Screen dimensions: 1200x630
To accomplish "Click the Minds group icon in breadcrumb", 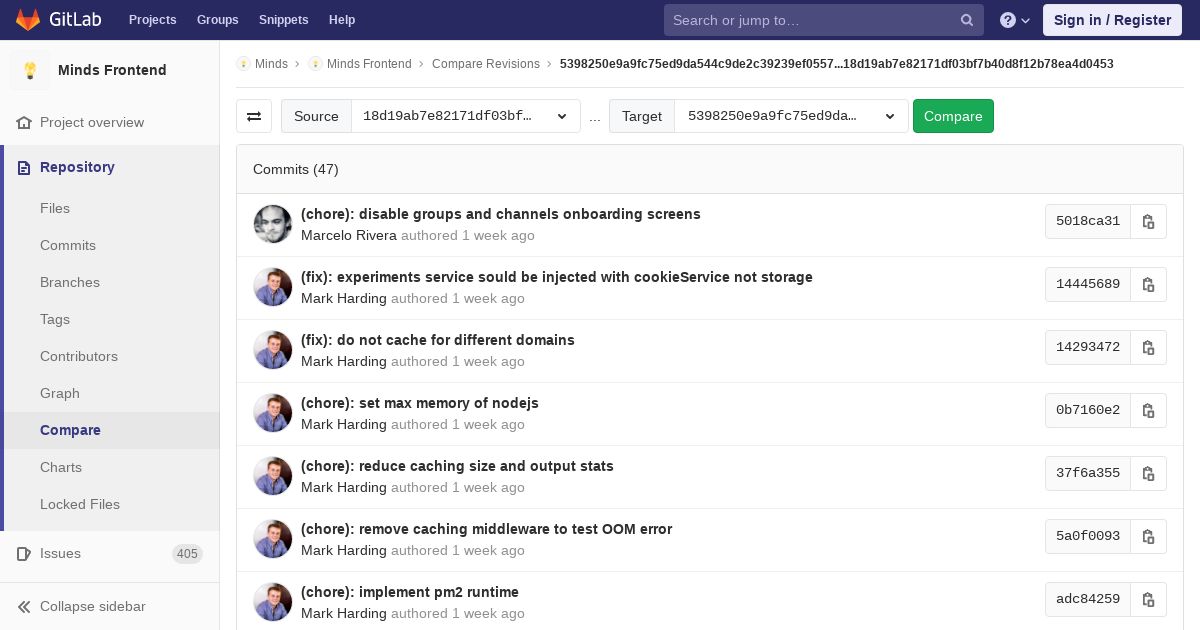I will [x=243, y=64].
